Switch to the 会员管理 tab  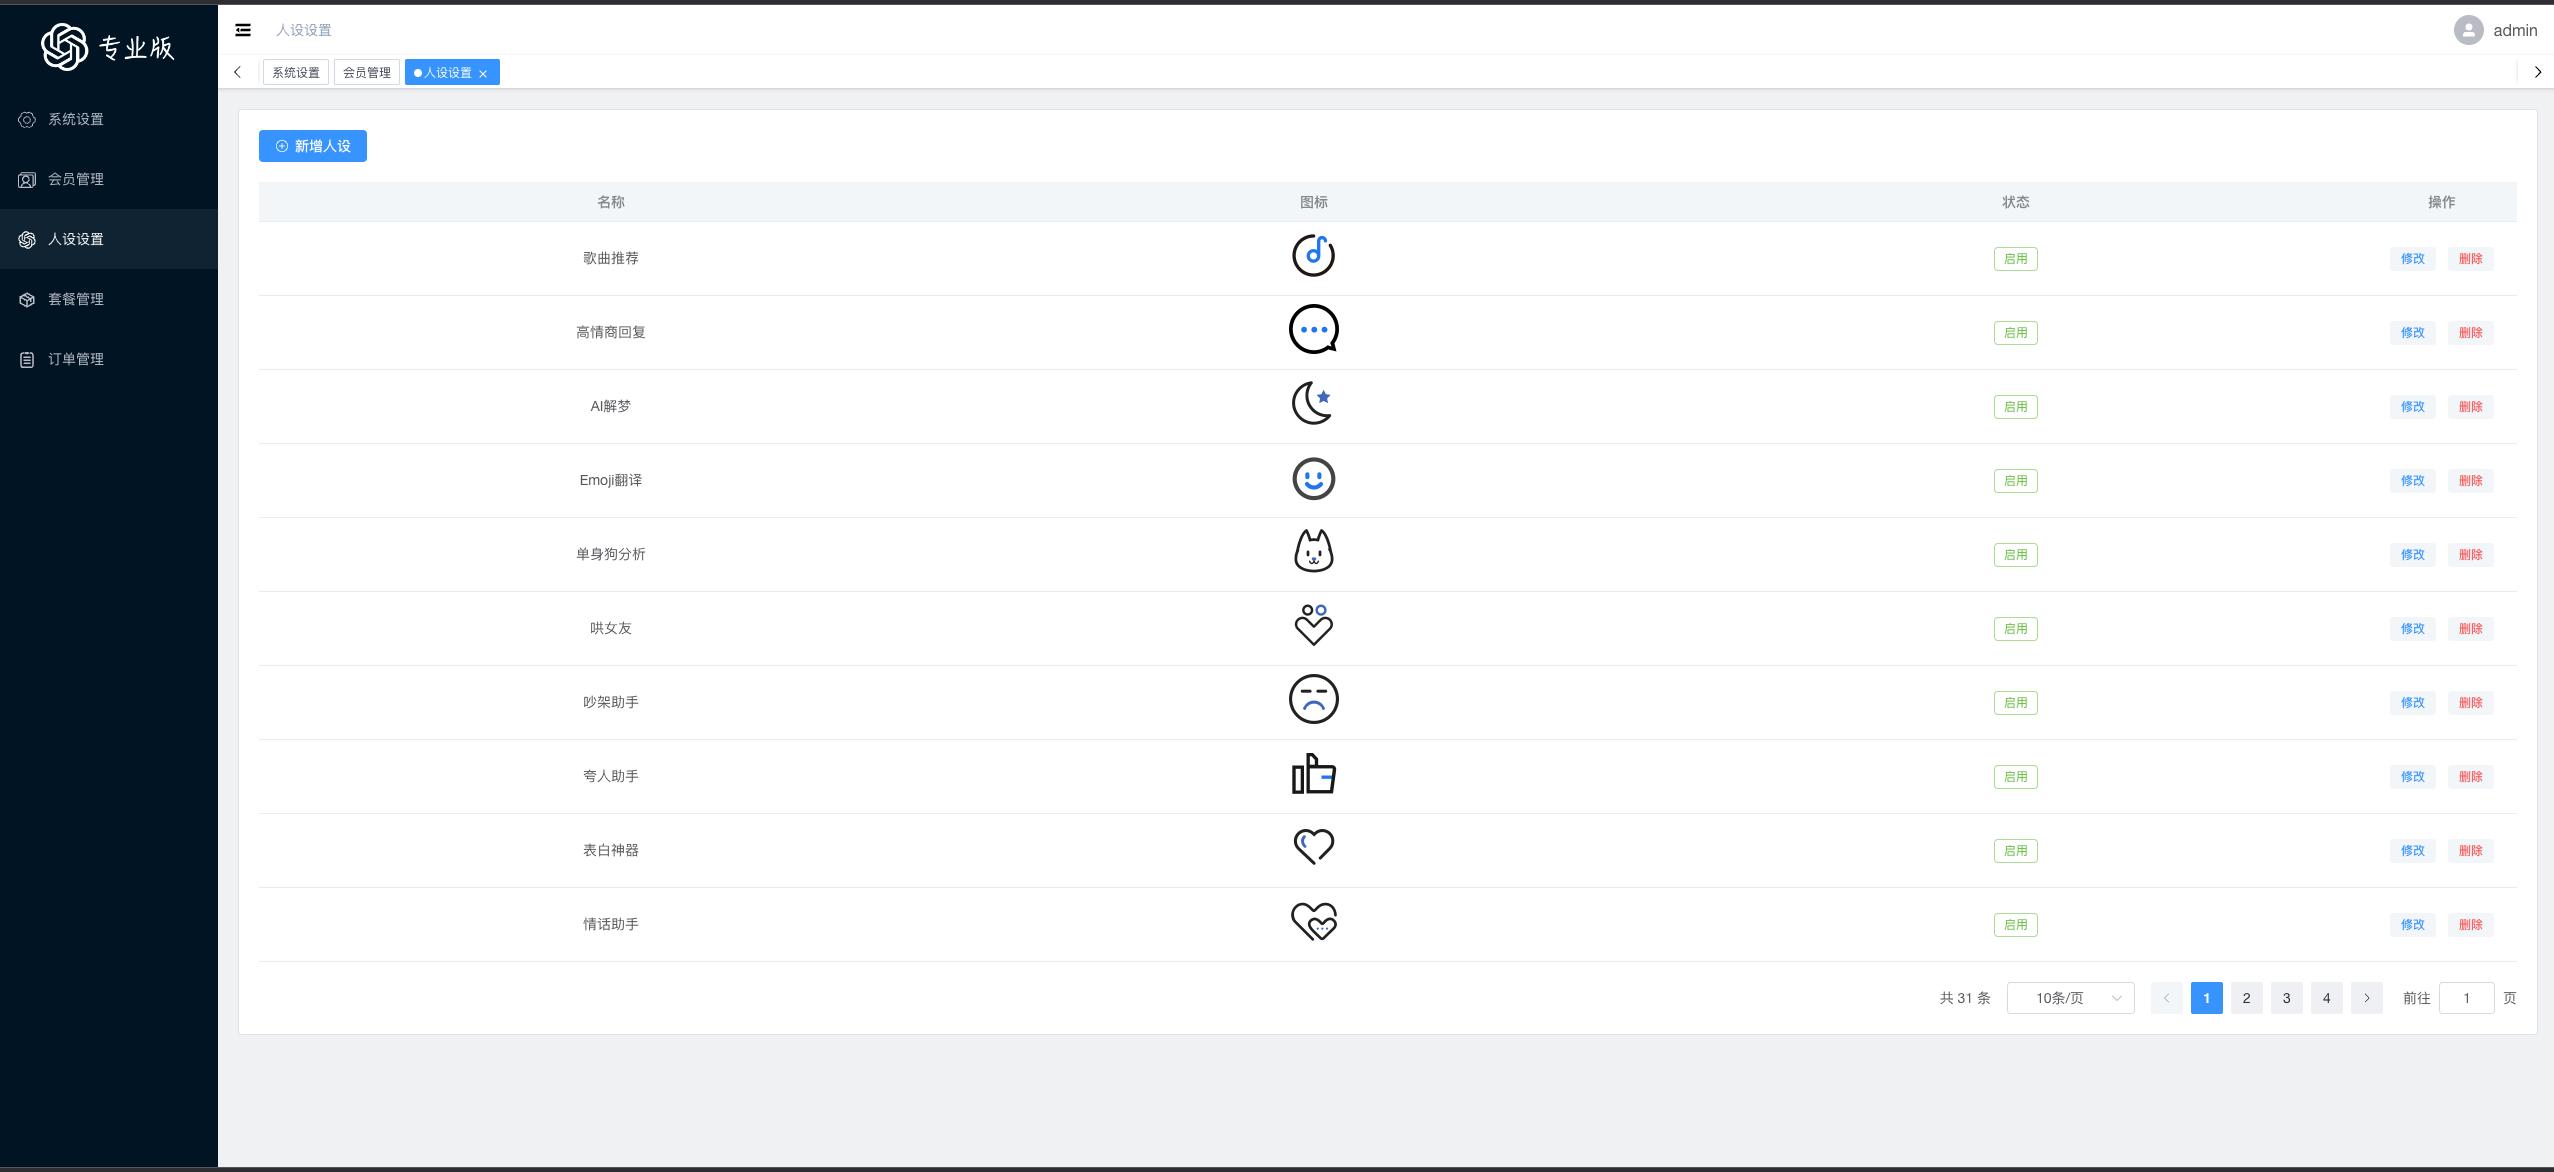(x=367, y=72)
